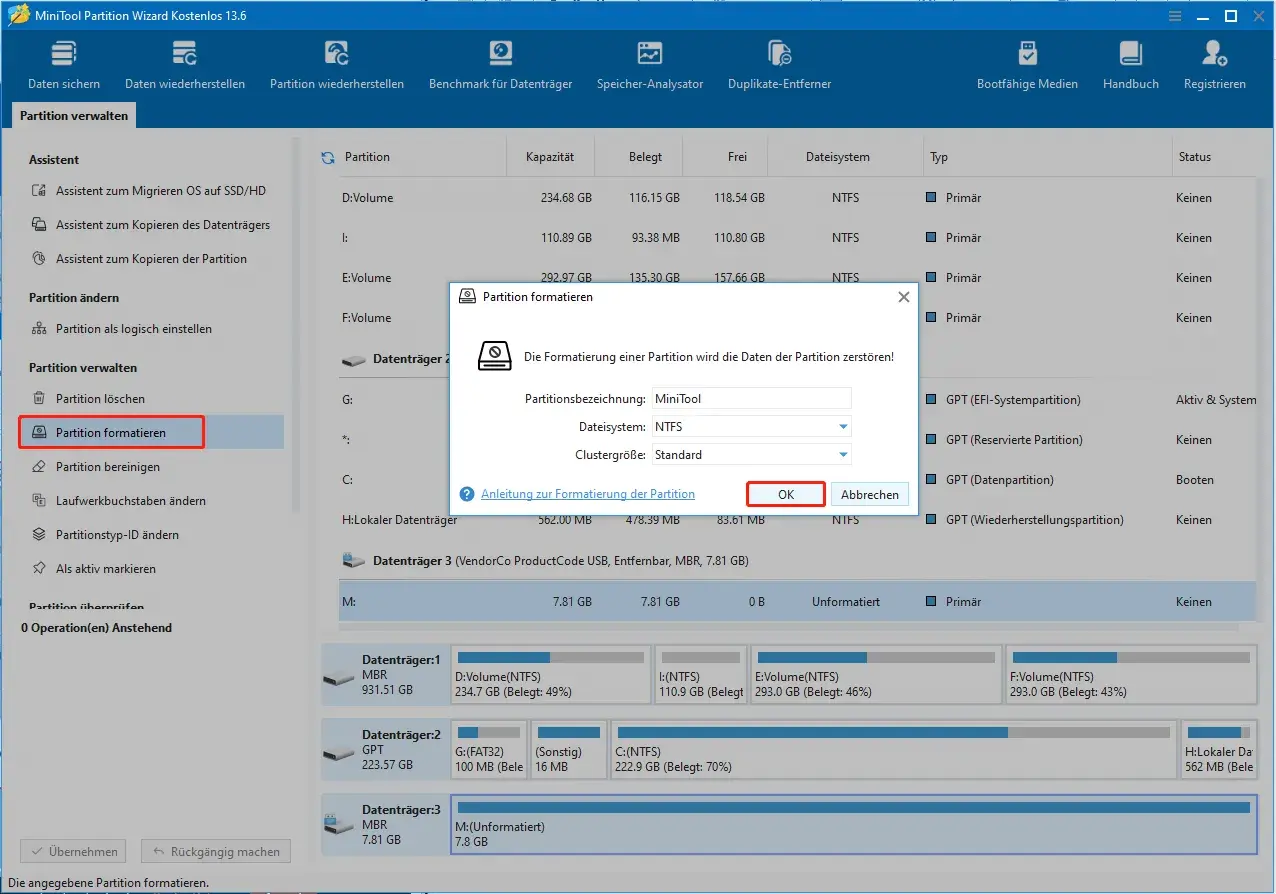
Task: Click Abbrechen to cancel formatting
Action: [869, 494]
